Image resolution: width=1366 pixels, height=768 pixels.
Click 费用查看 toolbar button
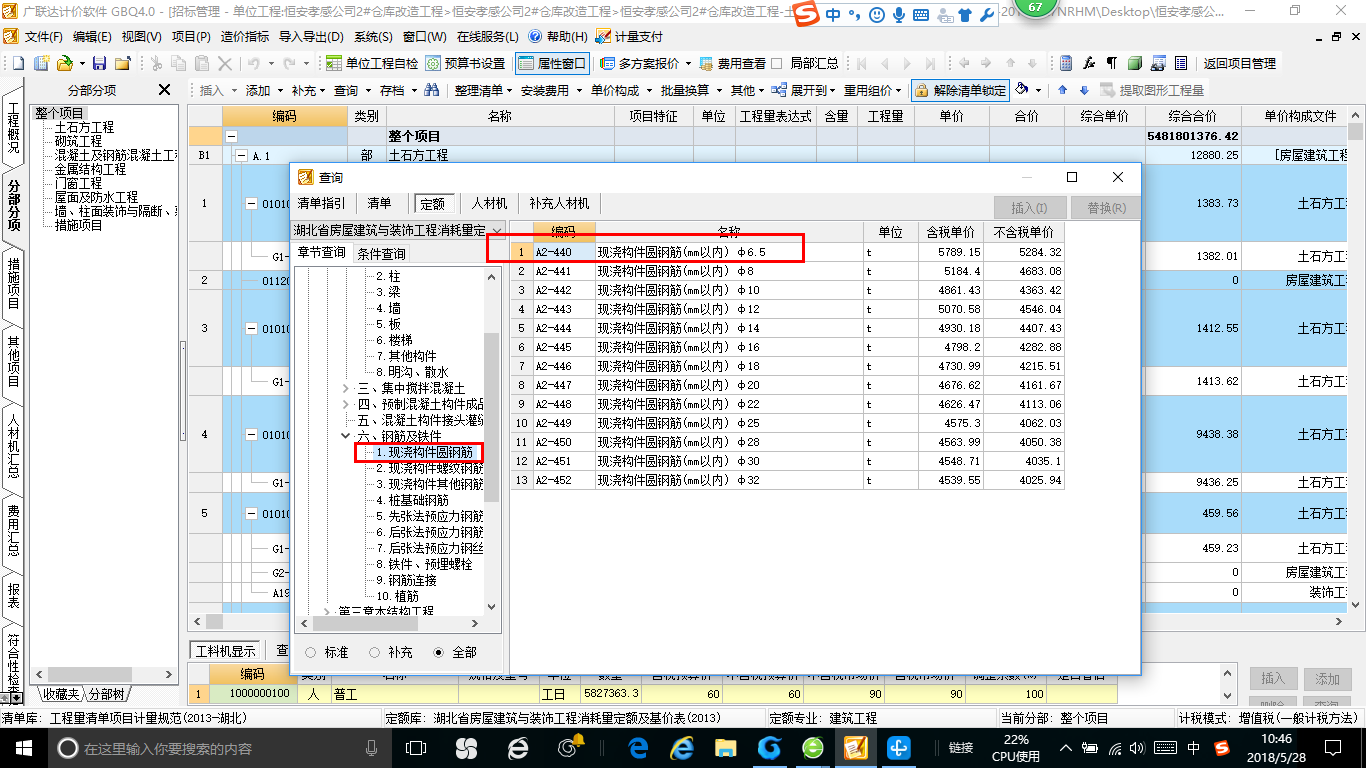click(x=733, y=63)
